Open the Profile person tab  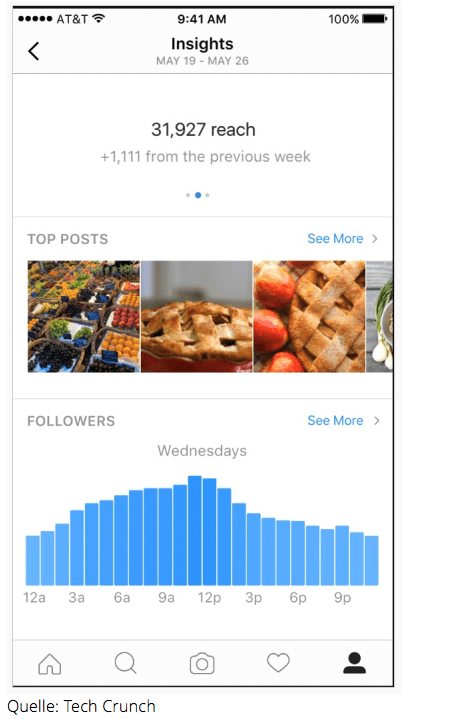coord(354,663)
